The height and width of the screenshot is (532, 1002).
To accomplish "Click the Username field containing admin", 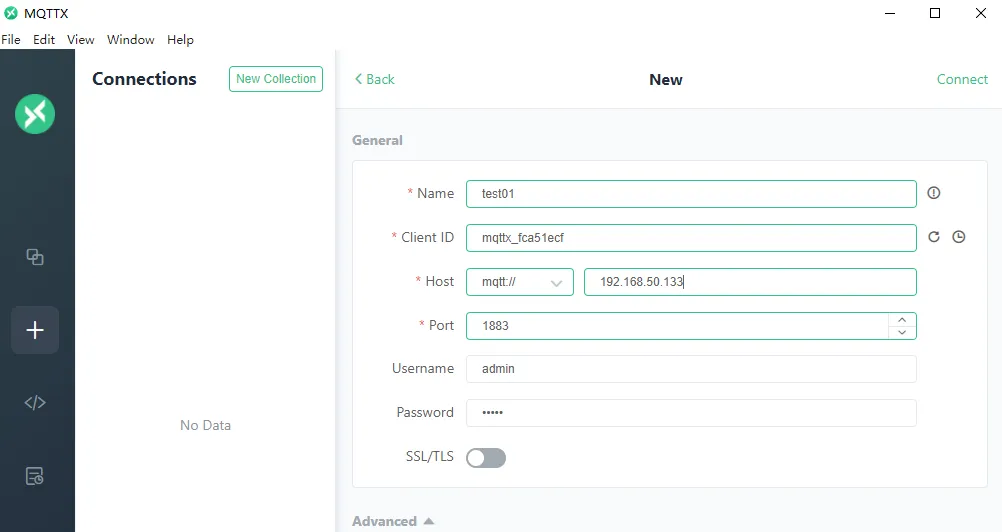I will (x=691, y=369).
